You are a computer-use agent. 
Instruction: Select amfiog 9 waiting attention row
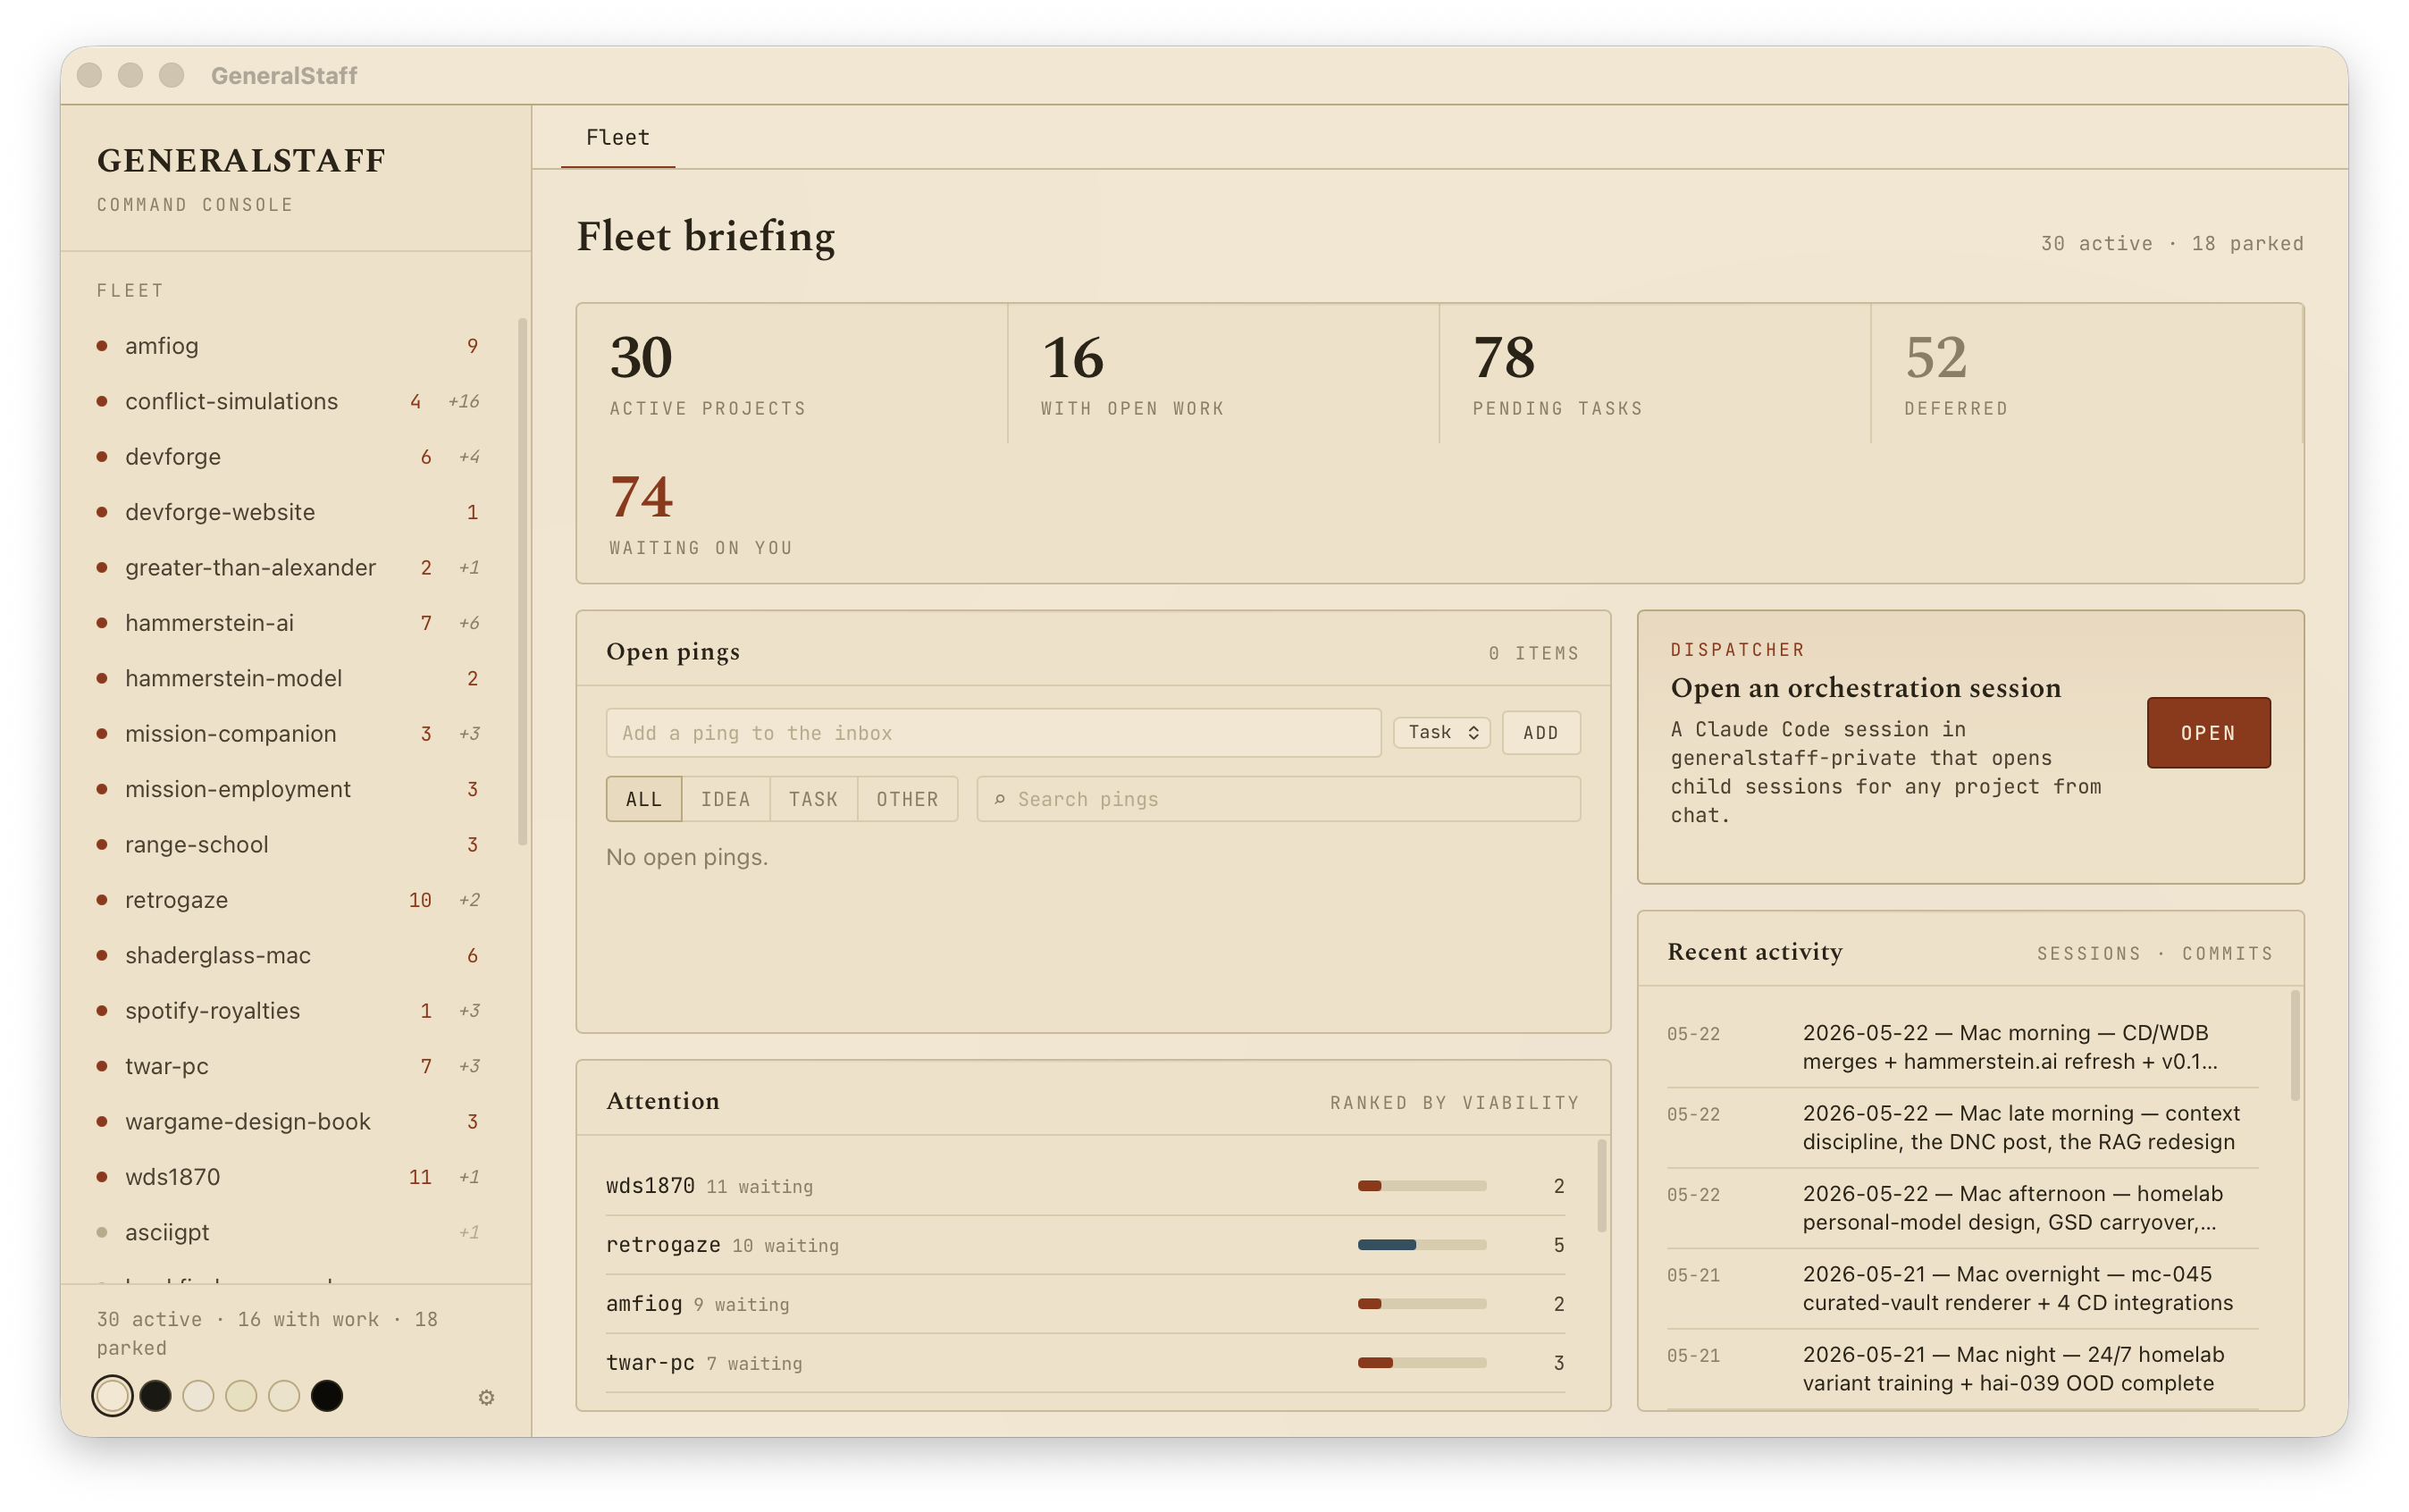pos(1085,1304)
